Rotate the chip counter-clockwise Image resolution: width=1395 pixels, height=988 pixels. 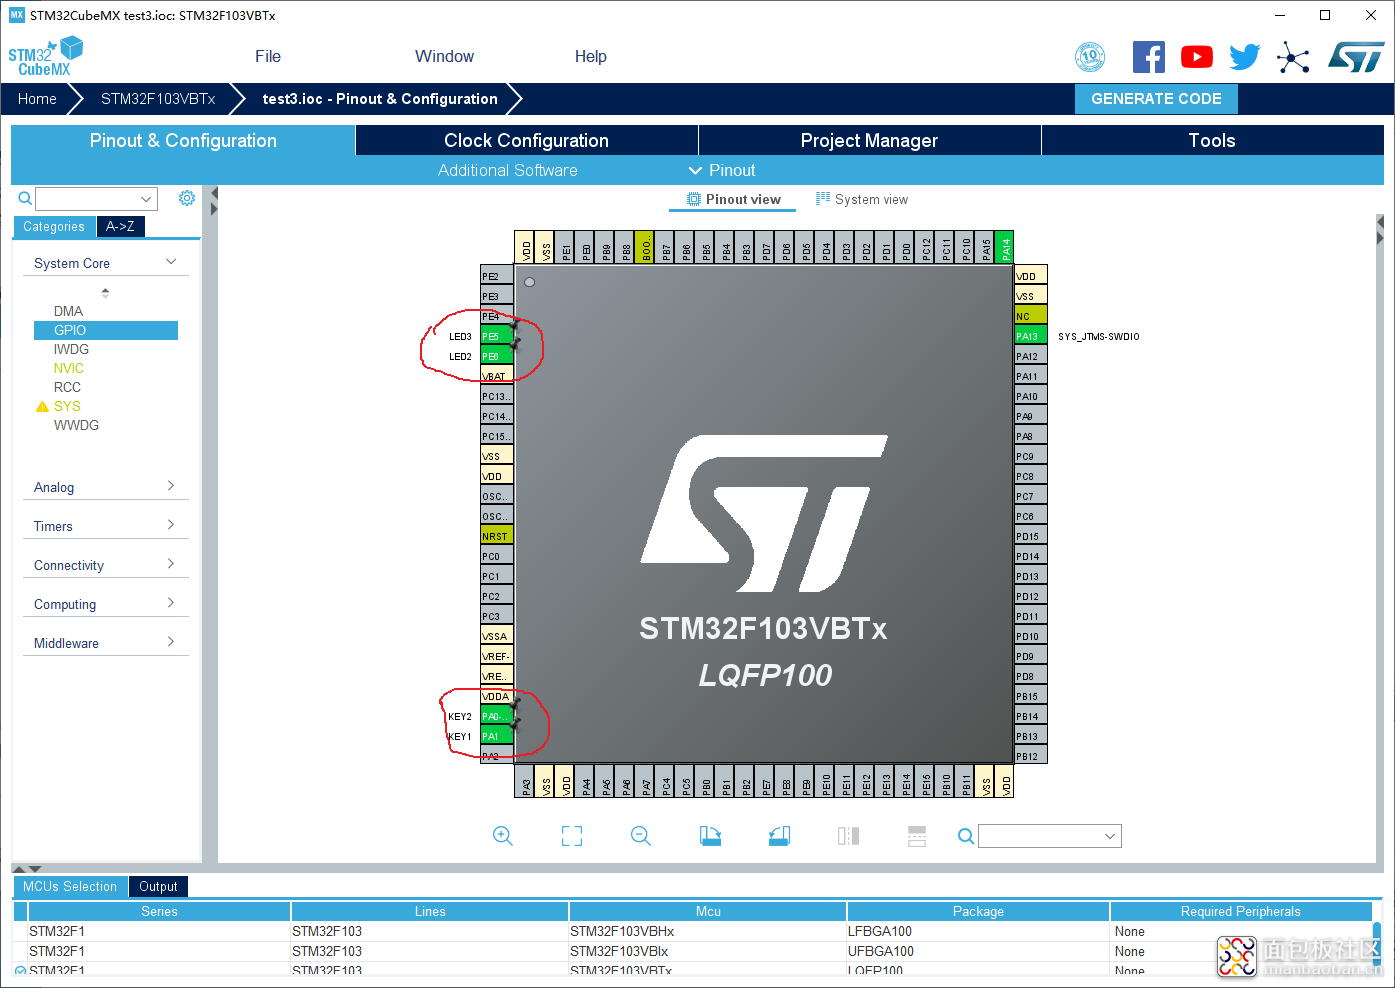(x=779, y=836)
